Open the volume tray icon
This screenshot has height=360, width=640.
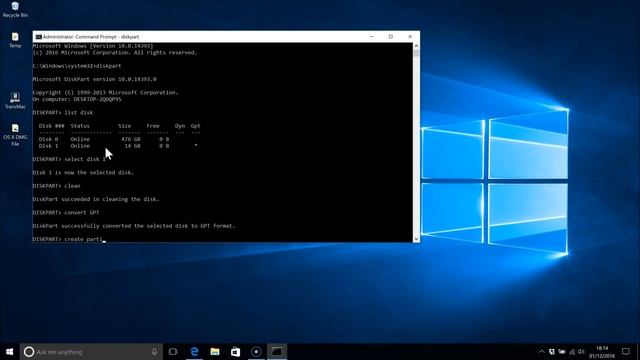click(x=582, y=351)
